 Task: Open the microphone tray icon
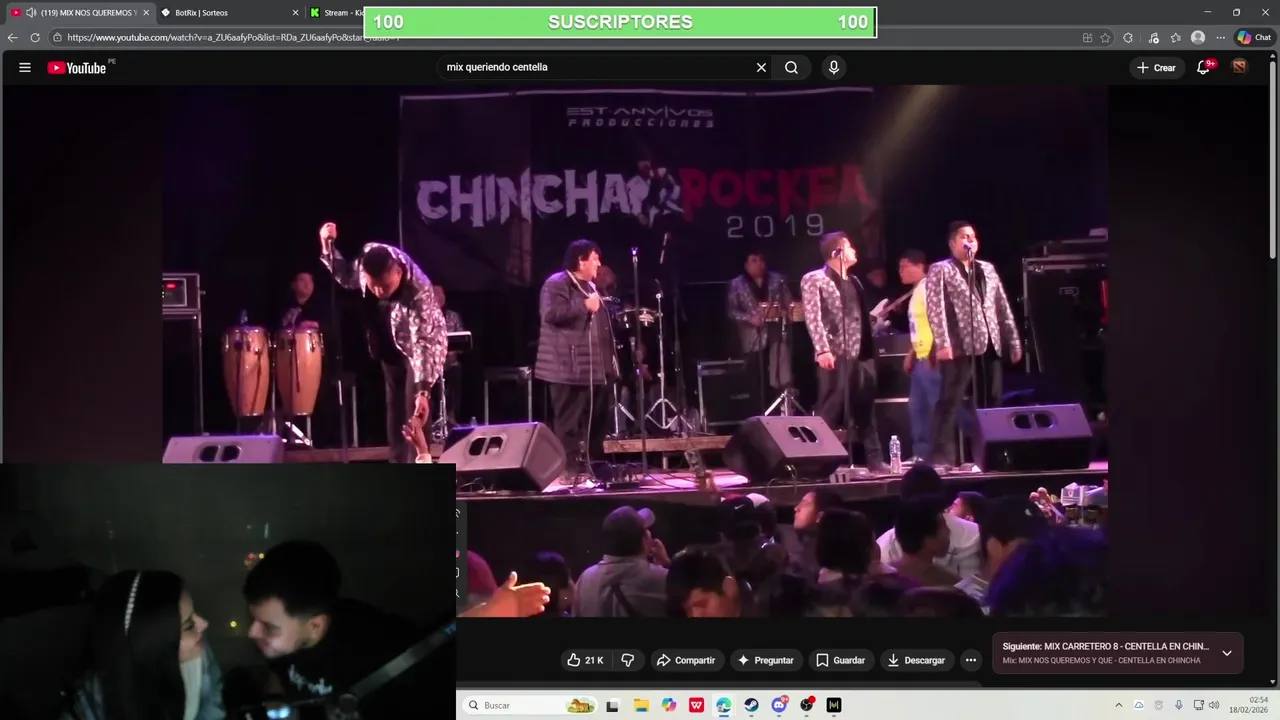coord(1179,705)
